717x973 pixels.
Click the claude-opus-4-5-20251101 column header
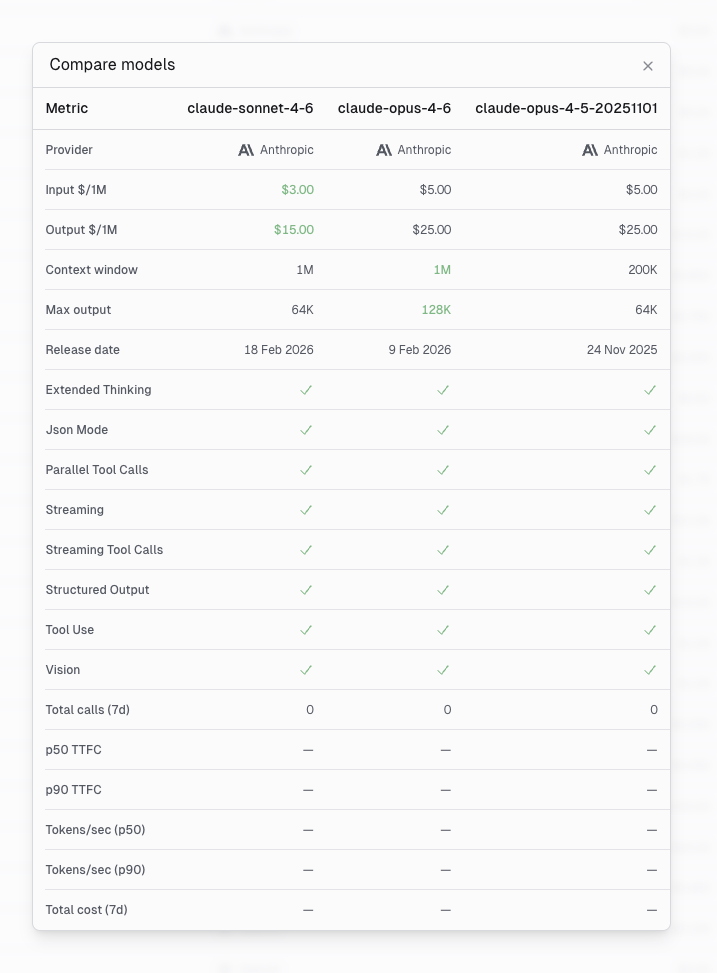(x=566, y=109)
